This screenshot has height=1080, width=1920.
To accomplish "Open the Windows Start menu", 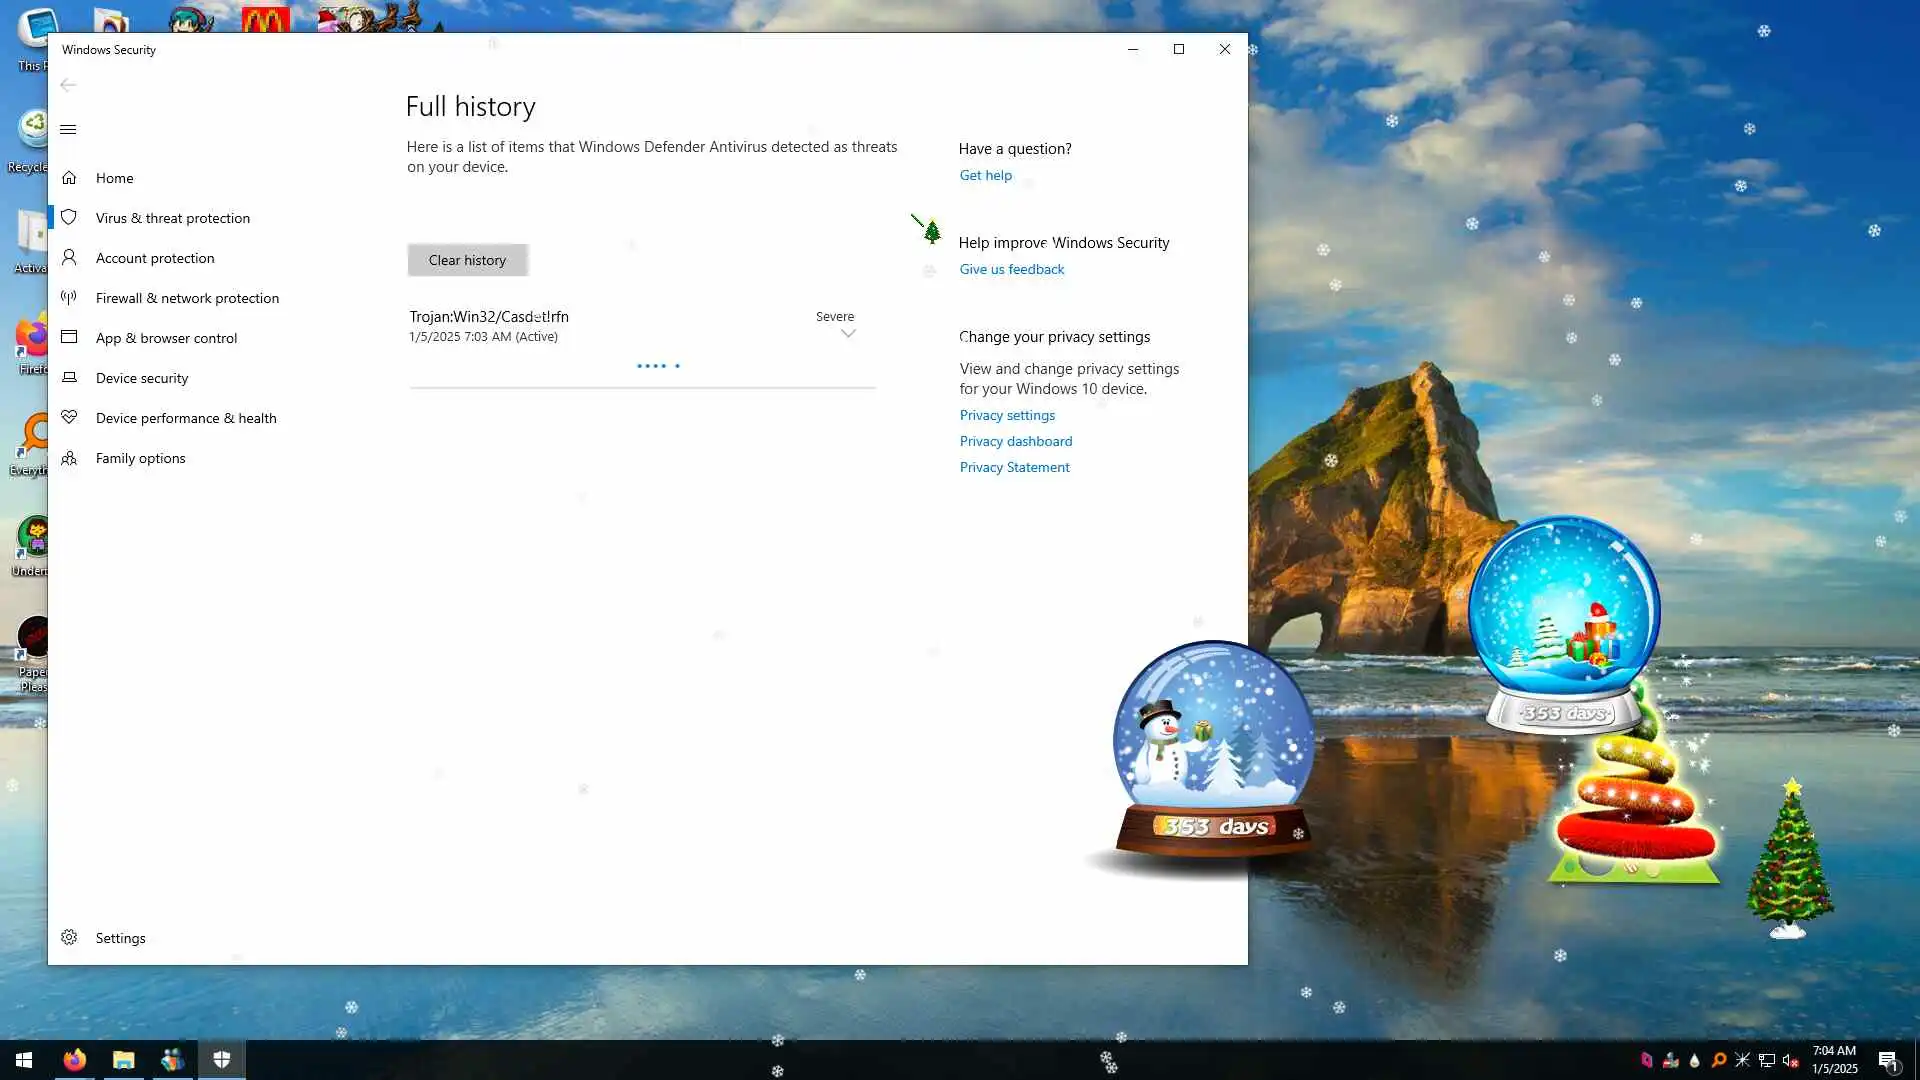I will [24, 1060].
